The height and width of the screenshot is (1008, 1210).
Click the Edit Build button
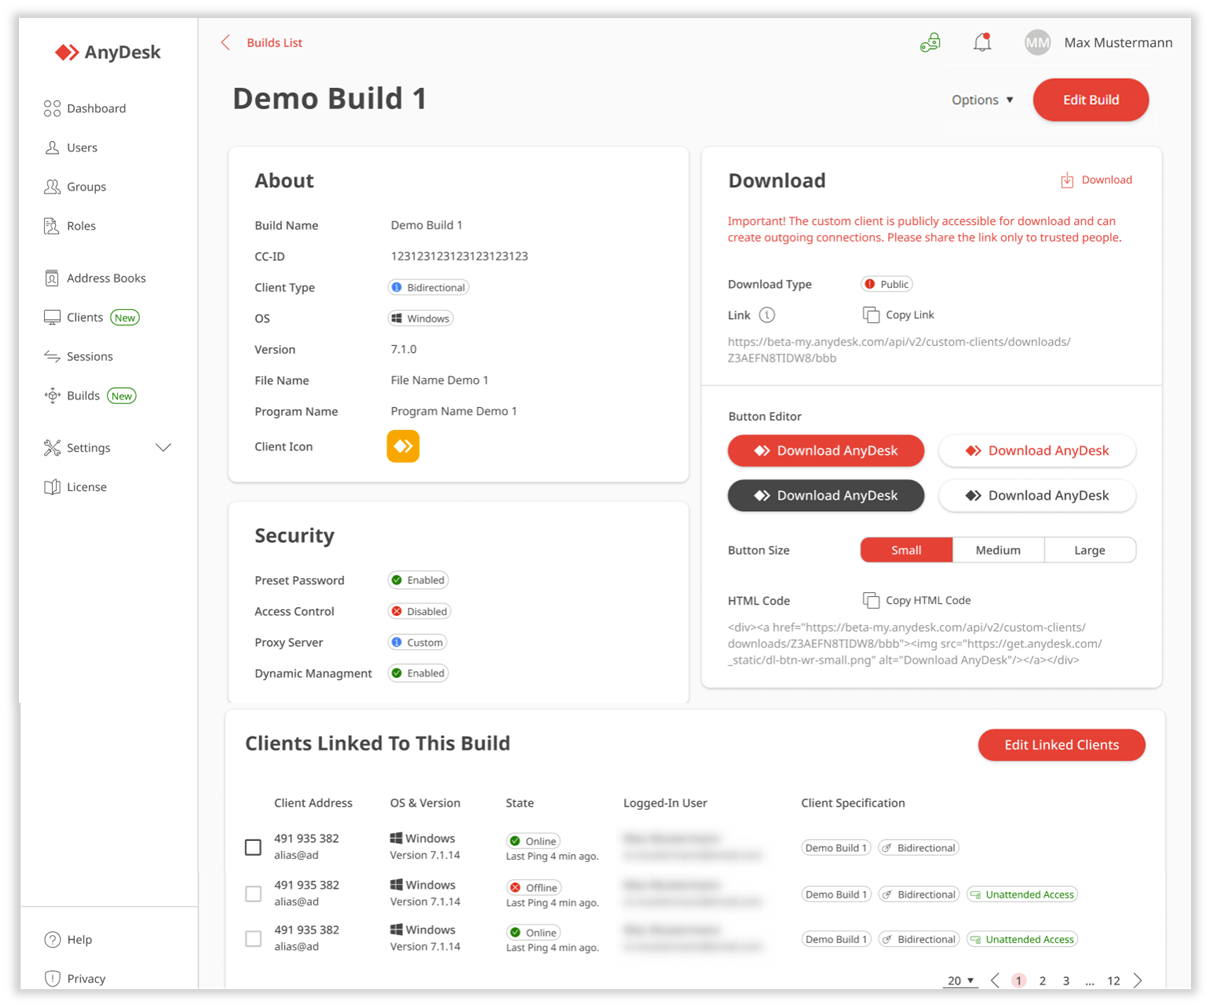click(x=1090, y=100)
